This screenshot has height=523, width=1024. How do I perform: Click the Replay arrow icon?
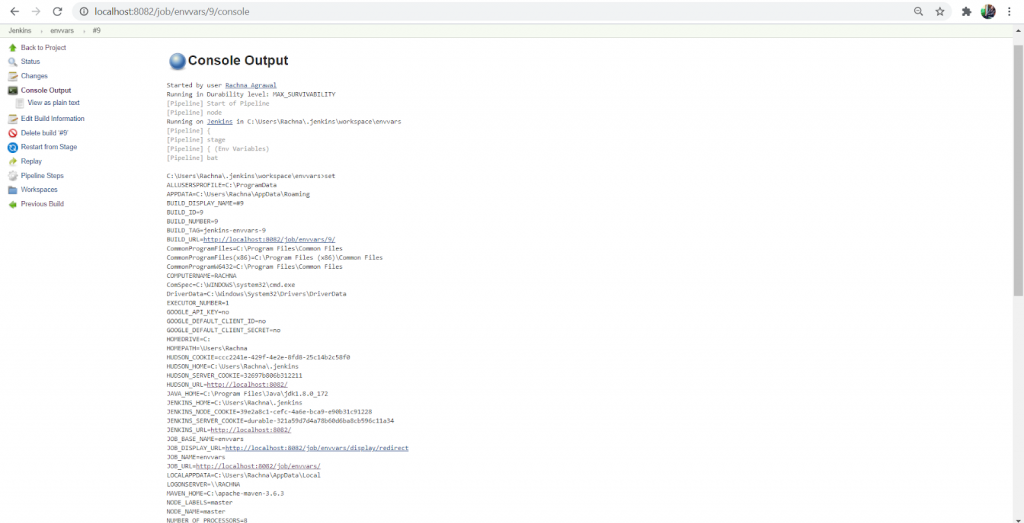[x=12, y=162]
